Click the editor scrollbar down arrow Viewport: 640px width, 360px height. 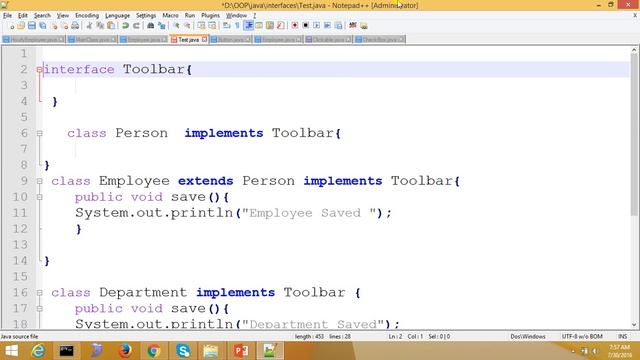pyautogui.click(x=634, y=325)
